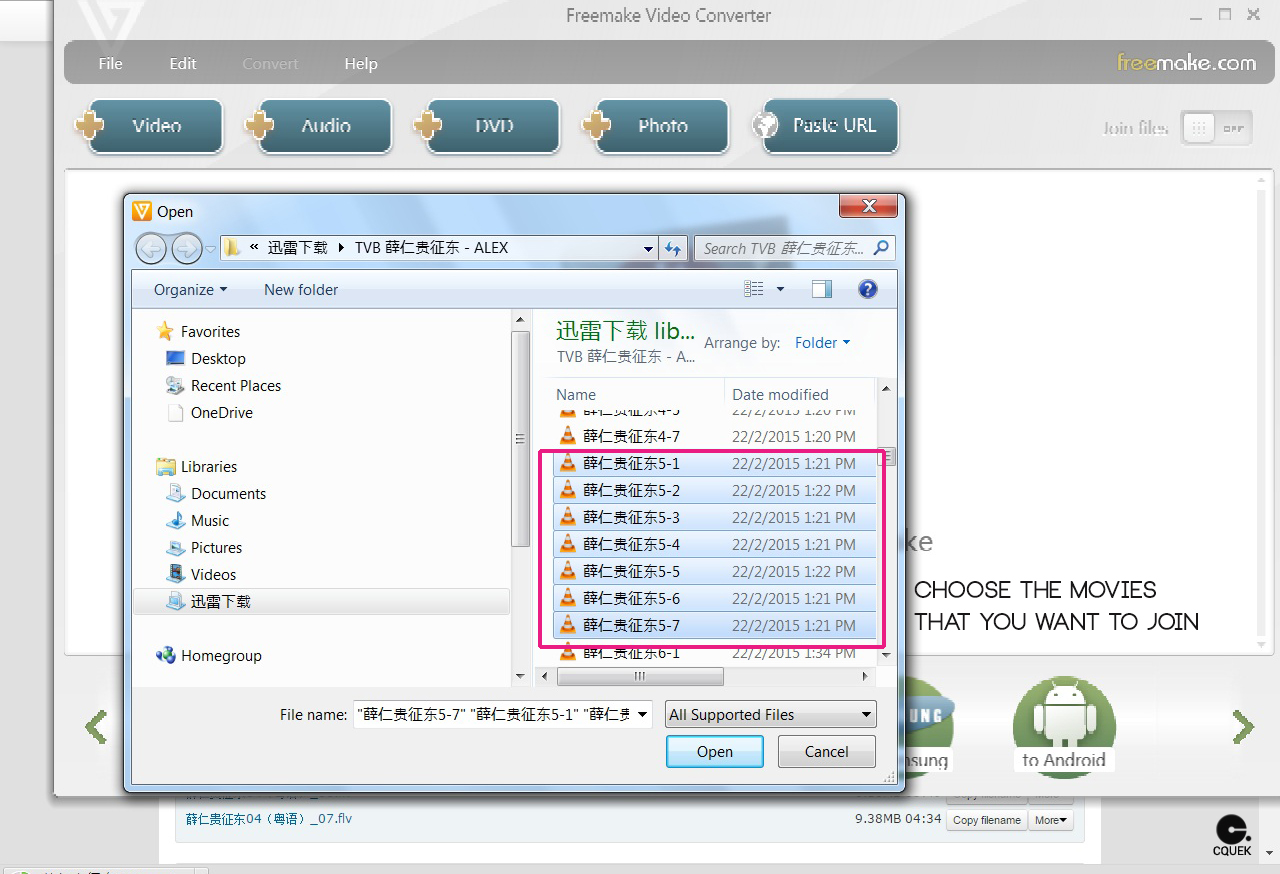
Task: Click the File name input field
Action: (x=494, y=715)
